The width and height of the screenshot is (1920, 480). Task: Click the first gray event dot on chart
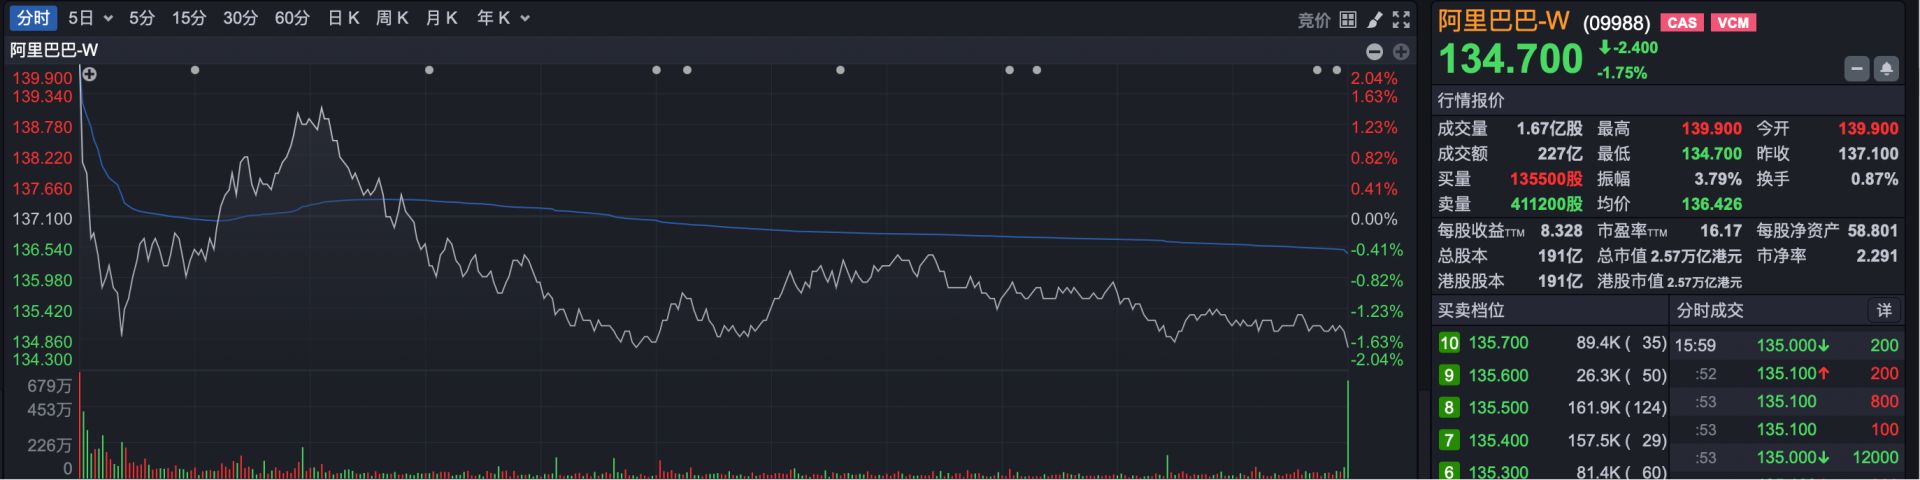coord(195,70)
